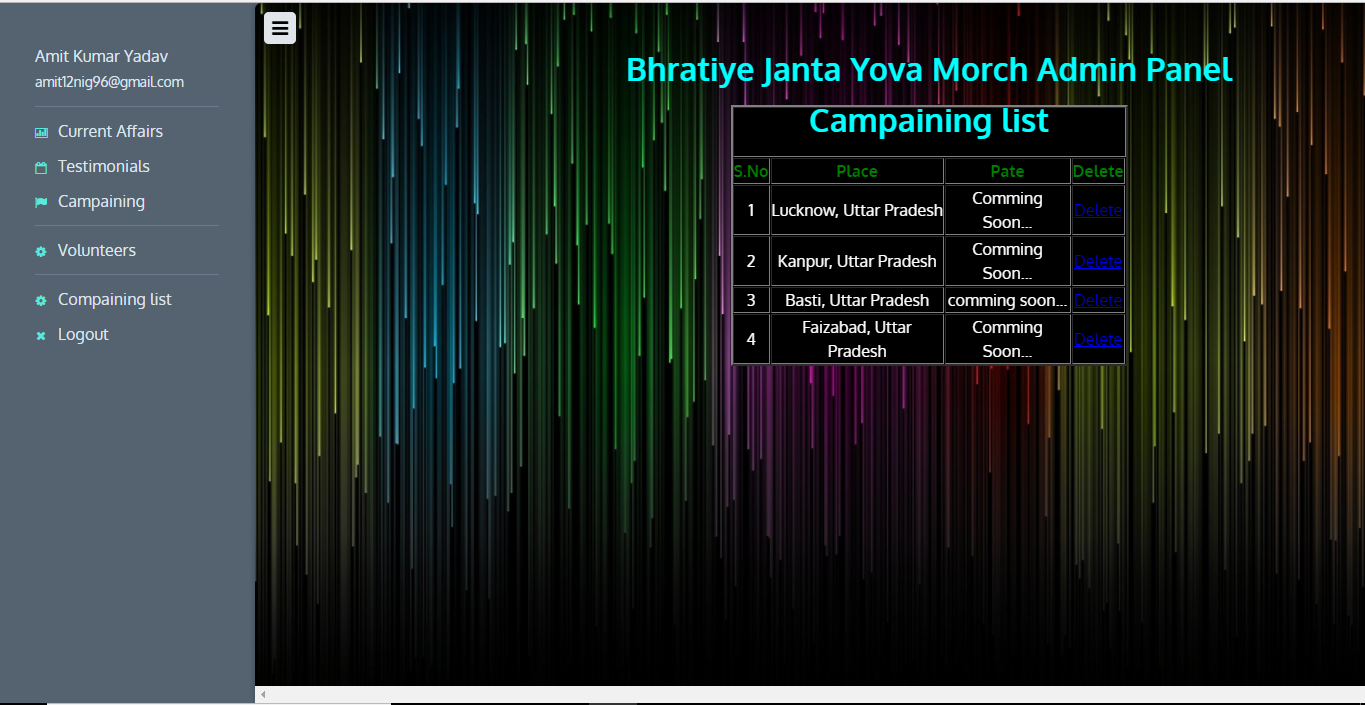
Task: Delete the Lucknow, Uttar Pradesh row
Action: point(1098,210)
